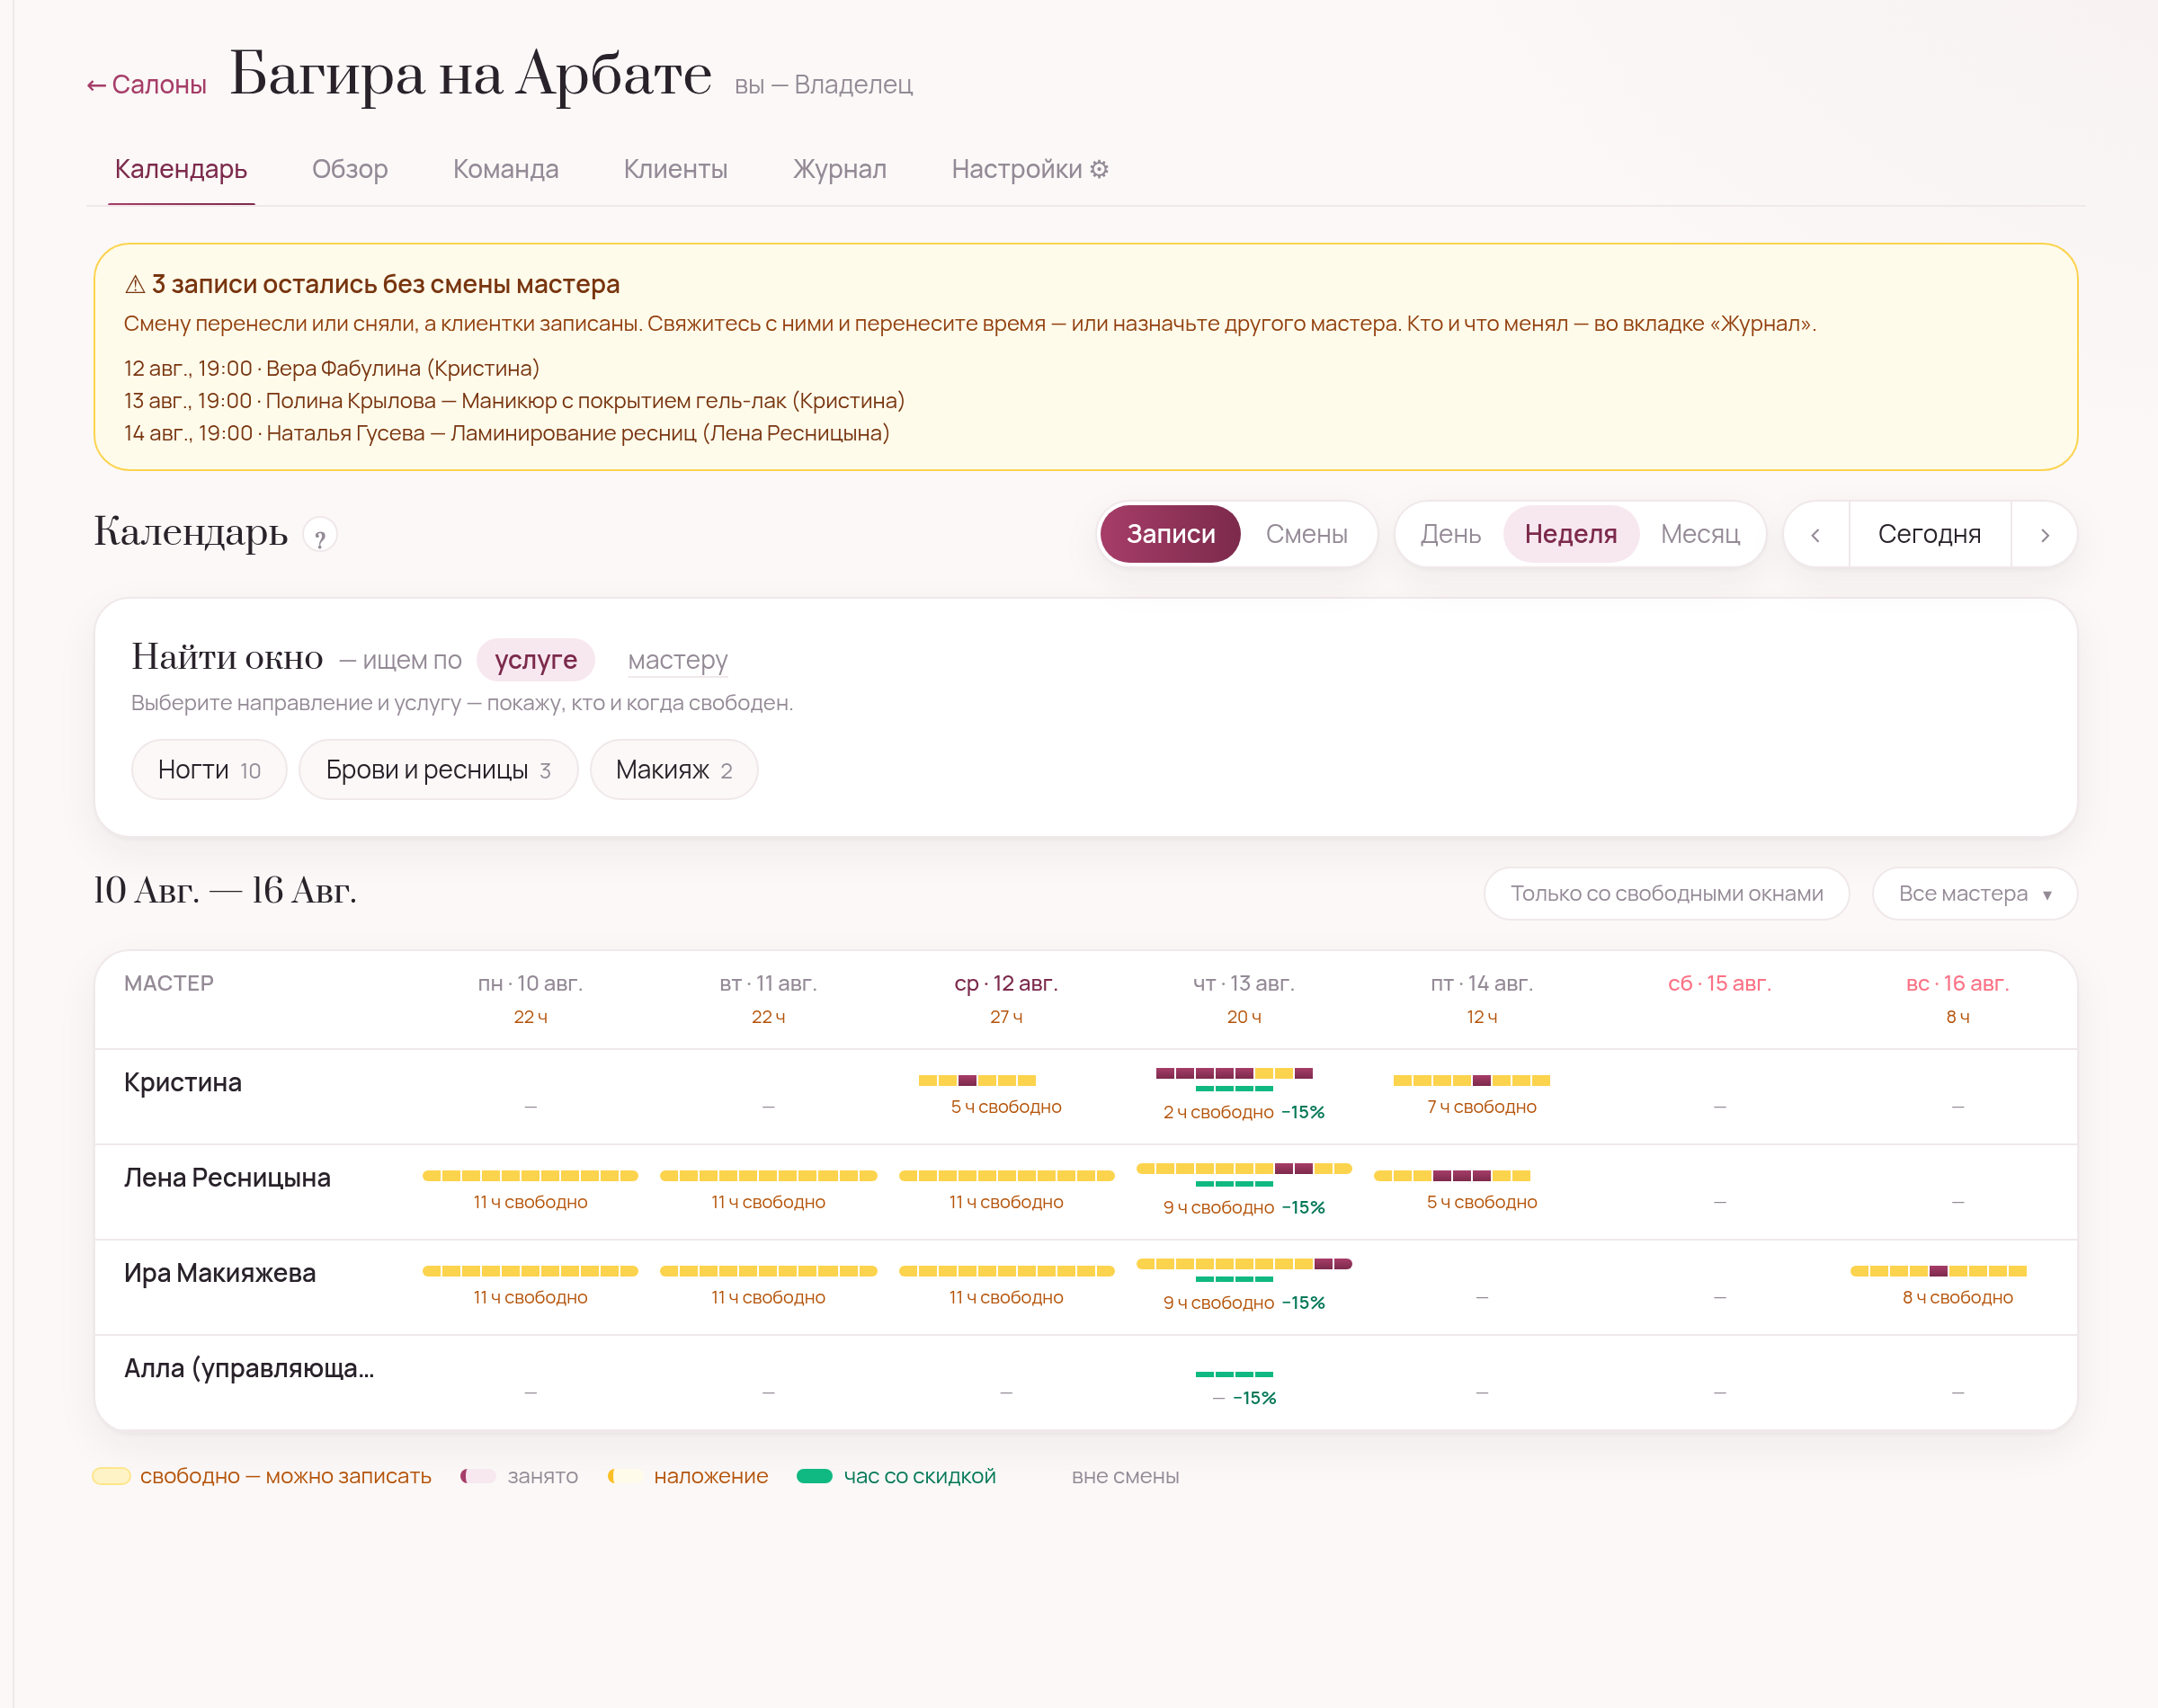Switch search mode to мастеру

point(677,660)
